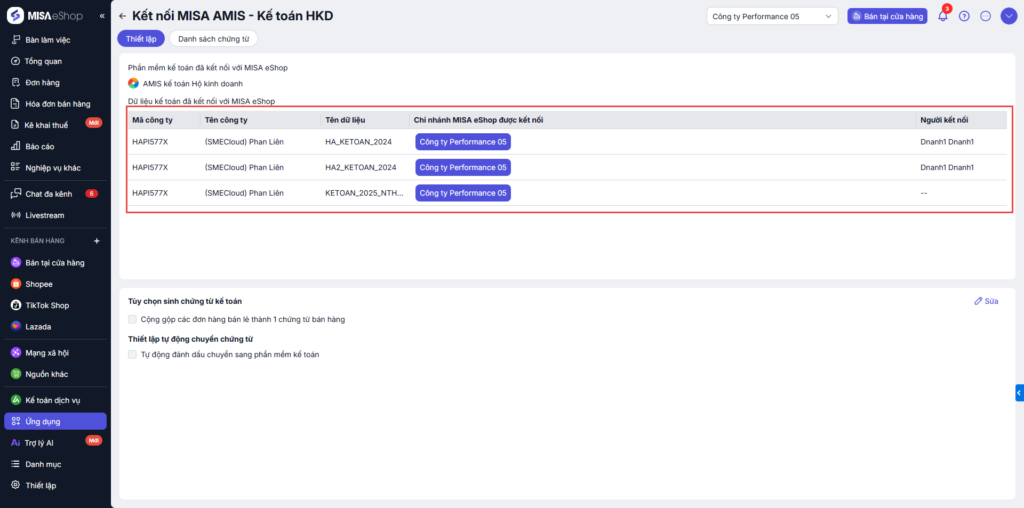Add a new sales channel plus icon
The image size is (1024, 508).
97,241
